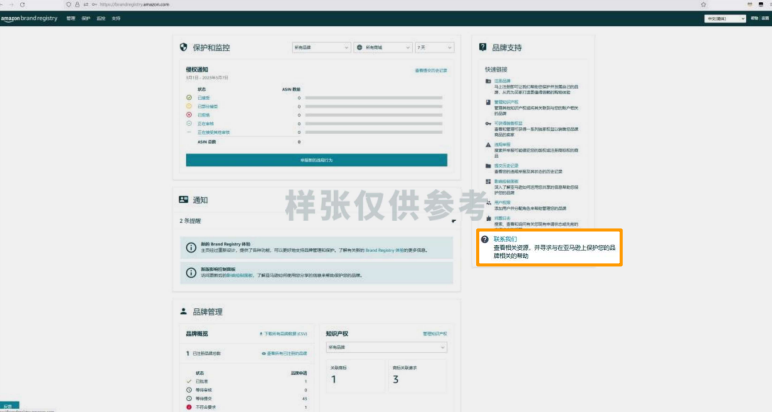Click the globe icon in the marketplace dropdown
The image size is (772, 412).
tap(359, 47)
